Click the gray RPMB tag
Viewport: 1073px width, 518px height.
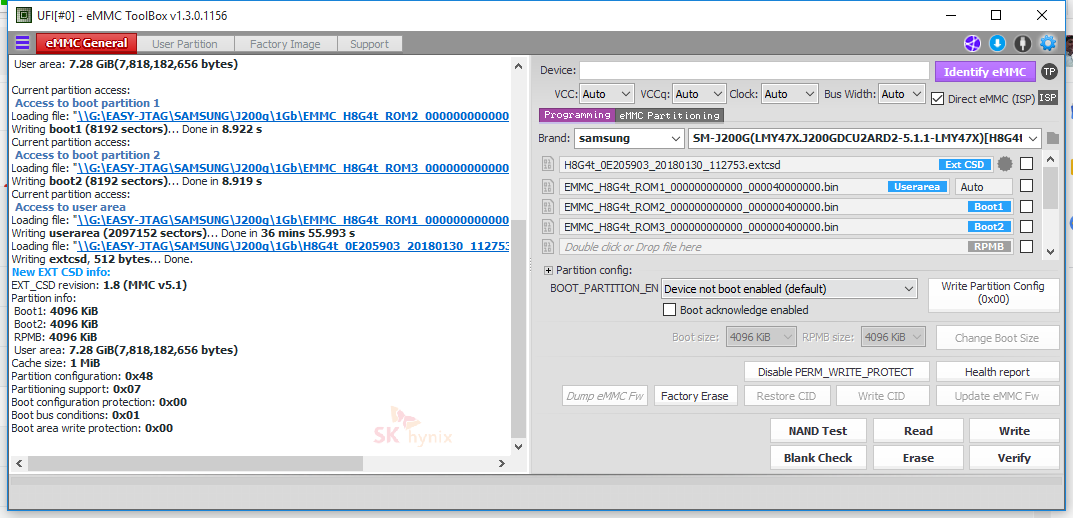(990, 246)
